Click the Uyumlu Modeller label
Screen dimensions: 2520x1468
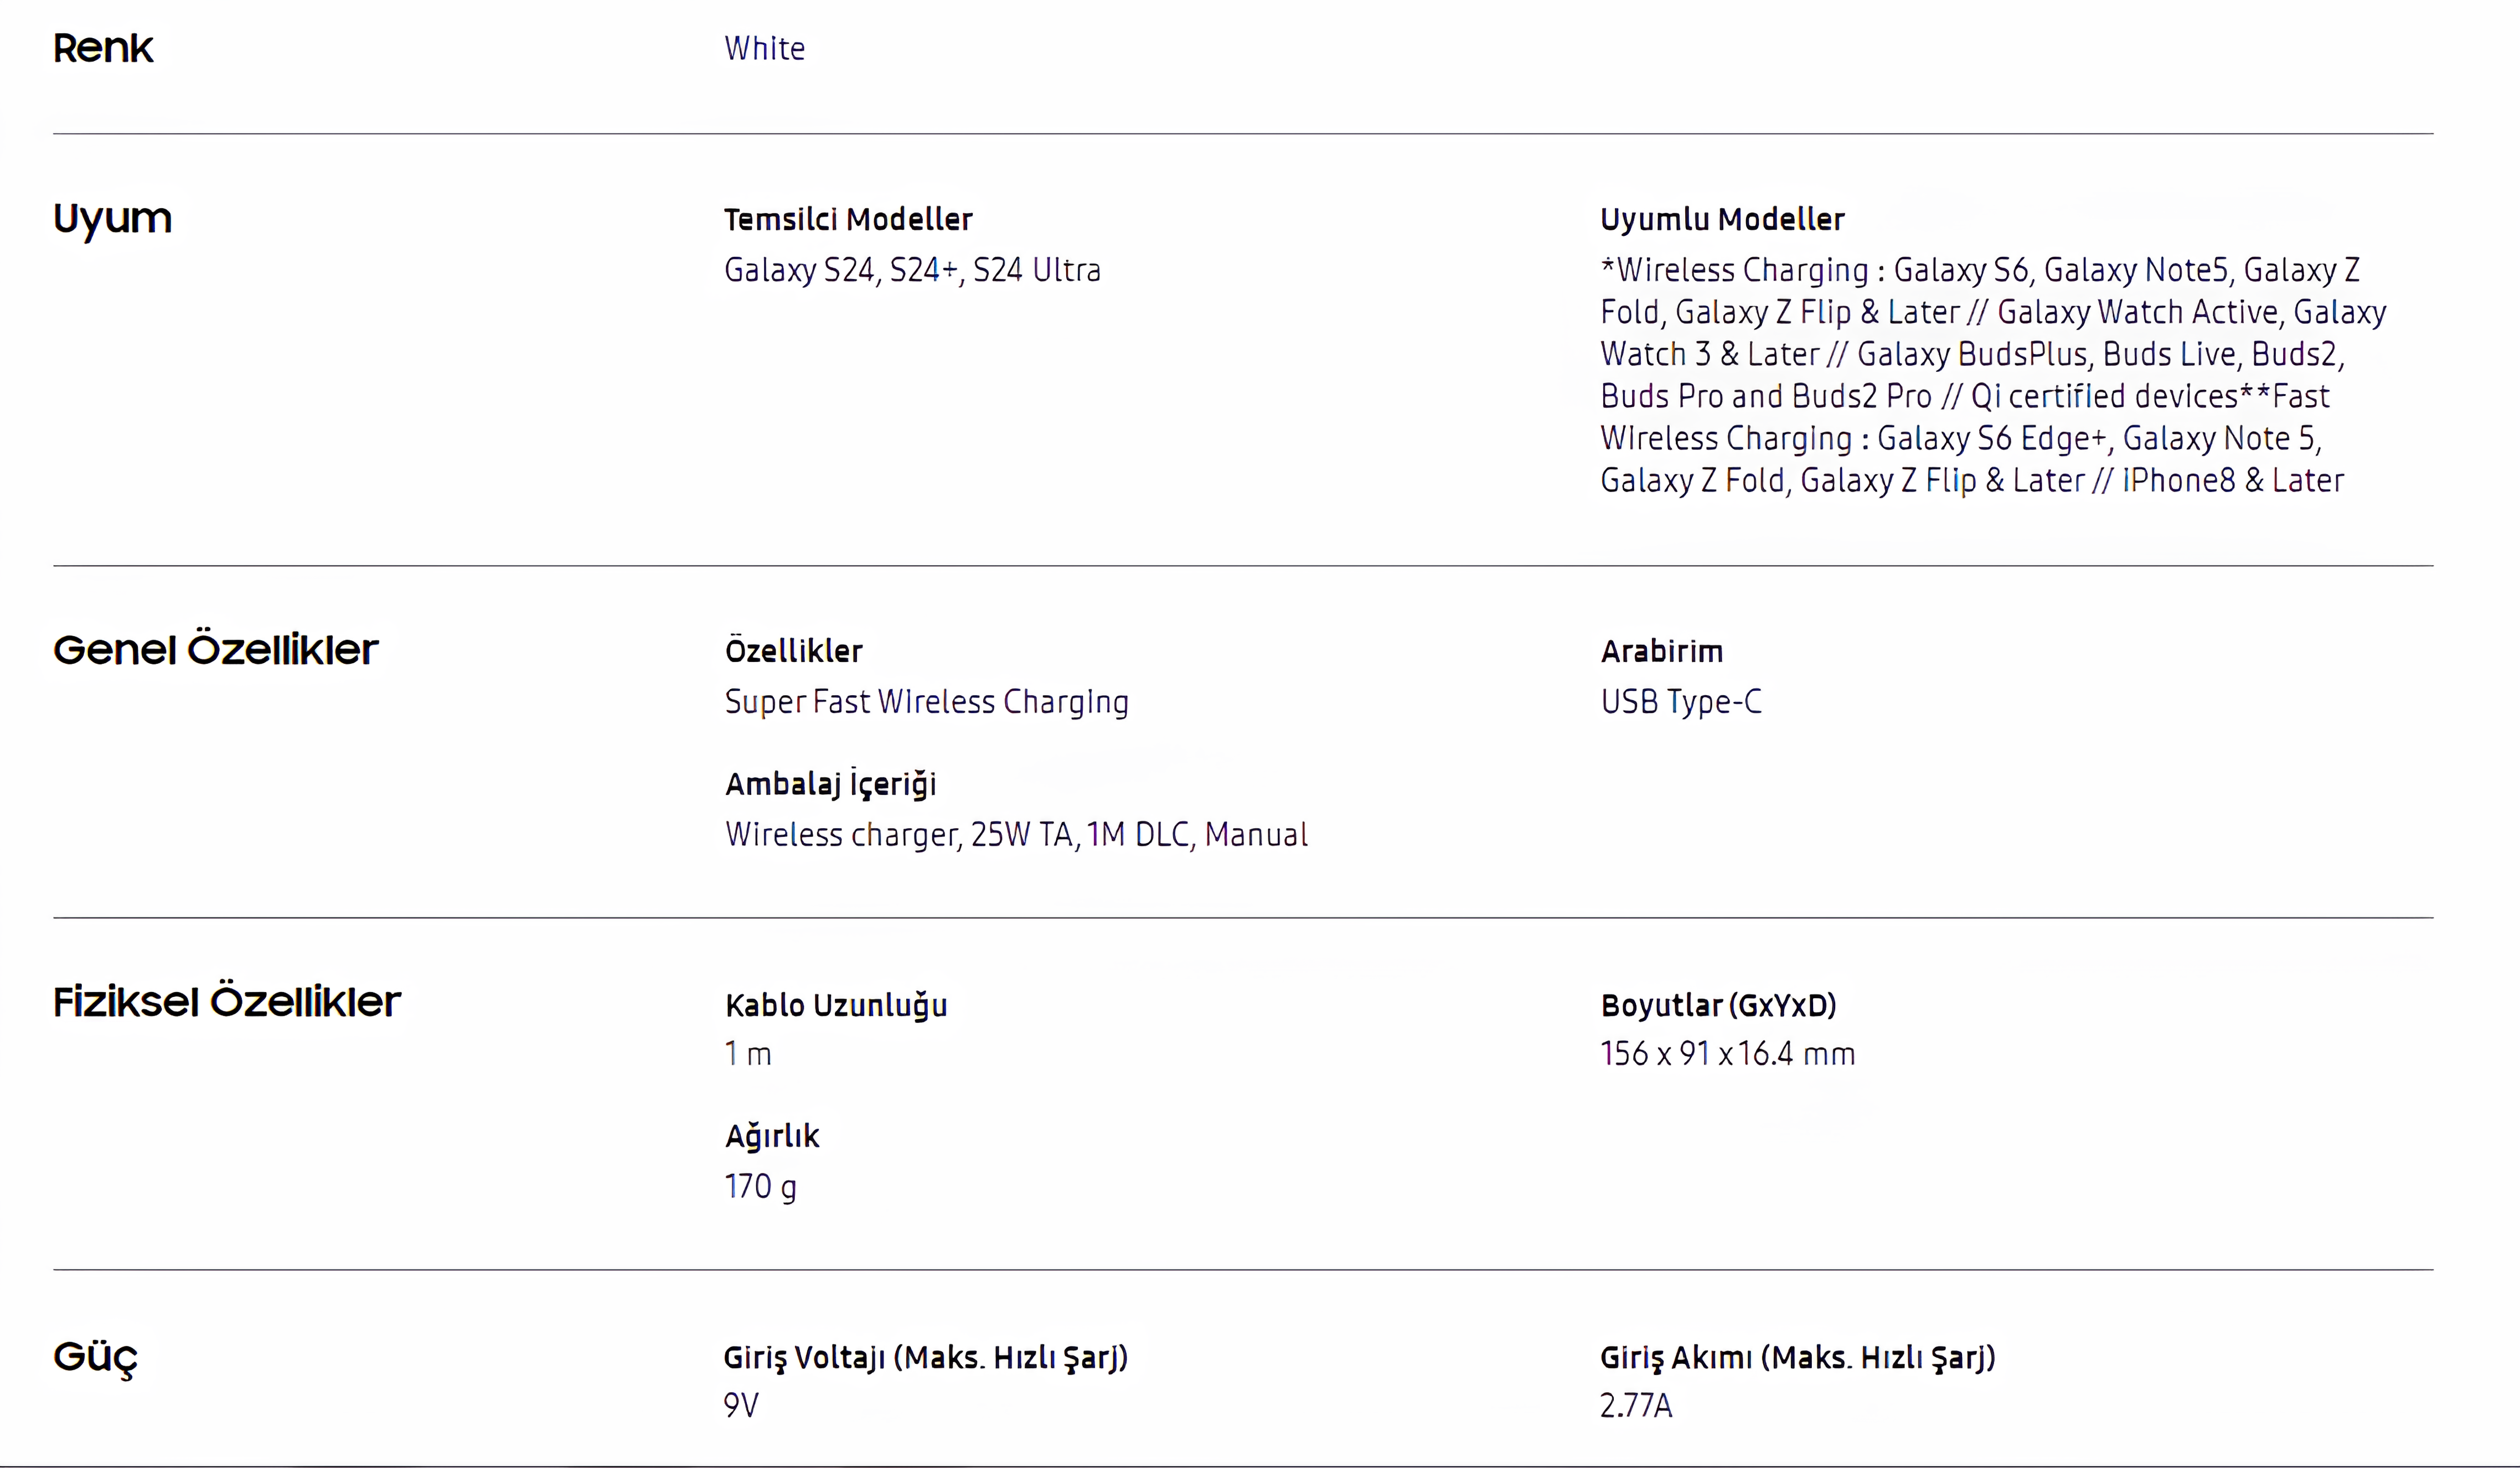click(x=1722, y=219)
